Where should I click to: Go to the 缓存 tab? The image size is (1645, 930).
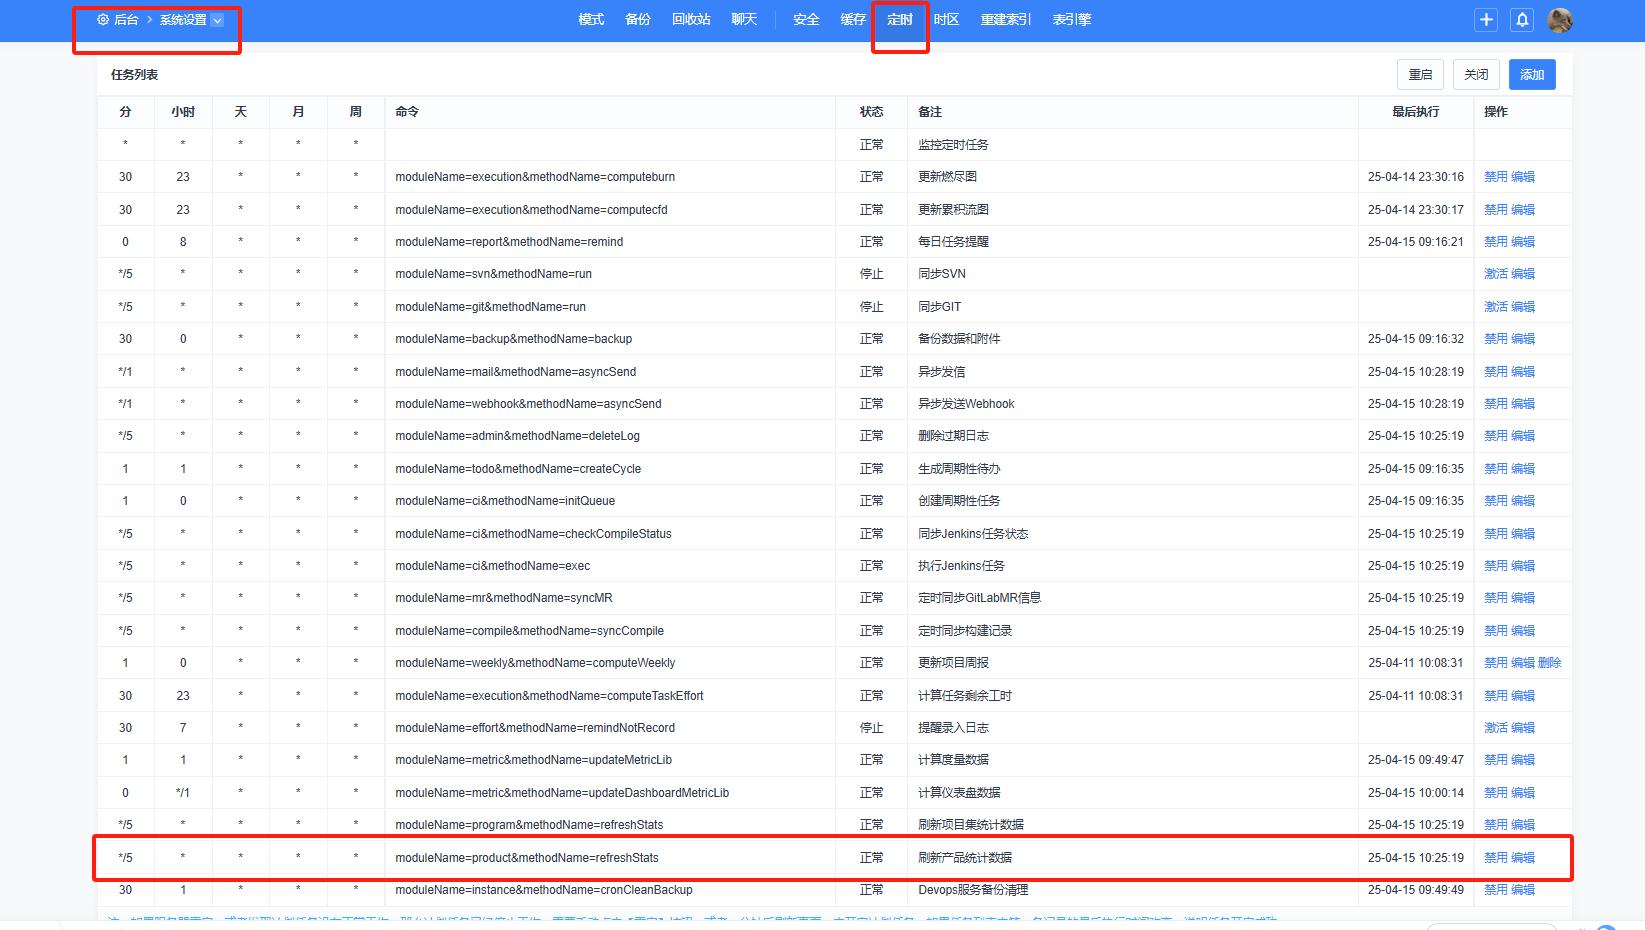853,20
